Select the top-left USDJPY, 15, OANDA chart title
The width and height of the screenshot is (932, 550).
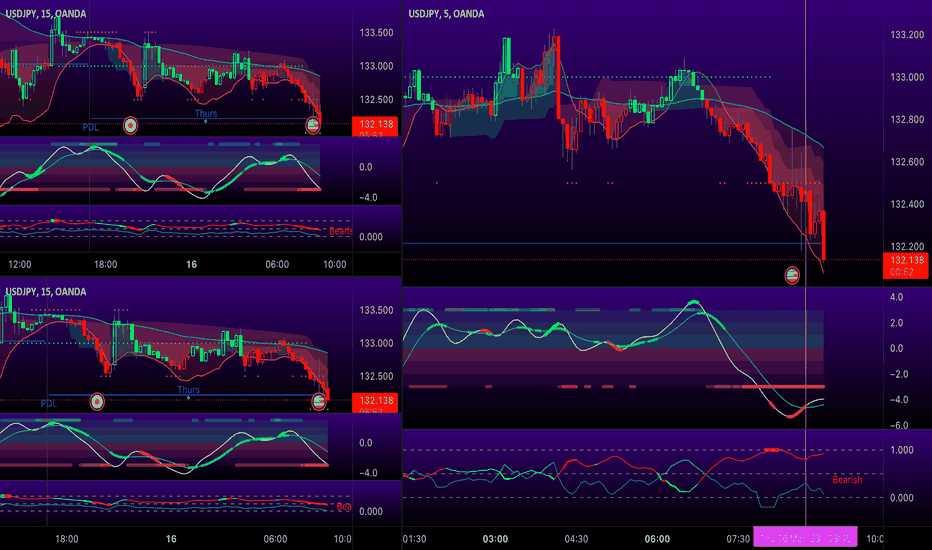click(x=46, y=14)
